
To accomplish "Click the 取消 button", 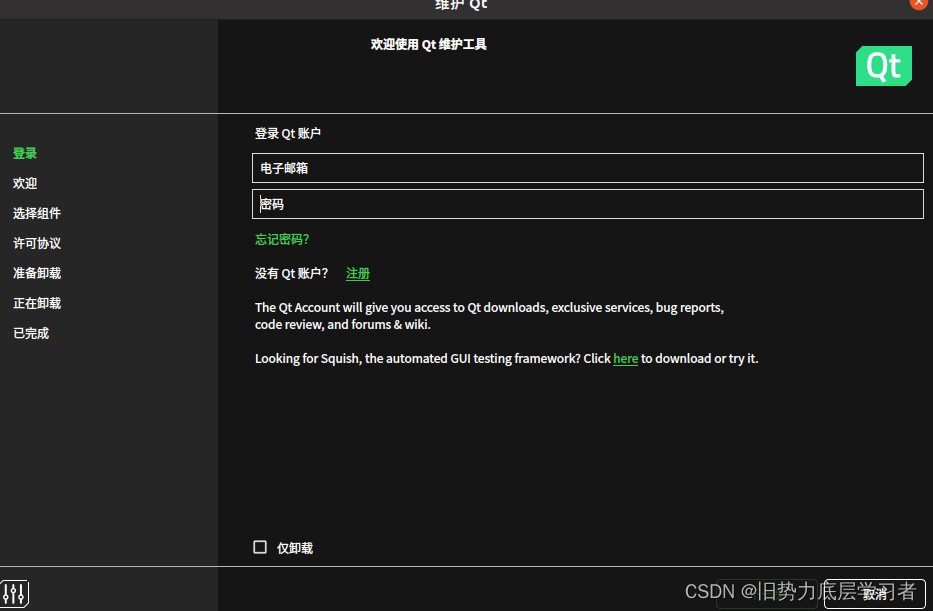I will [x=875, y=594].
